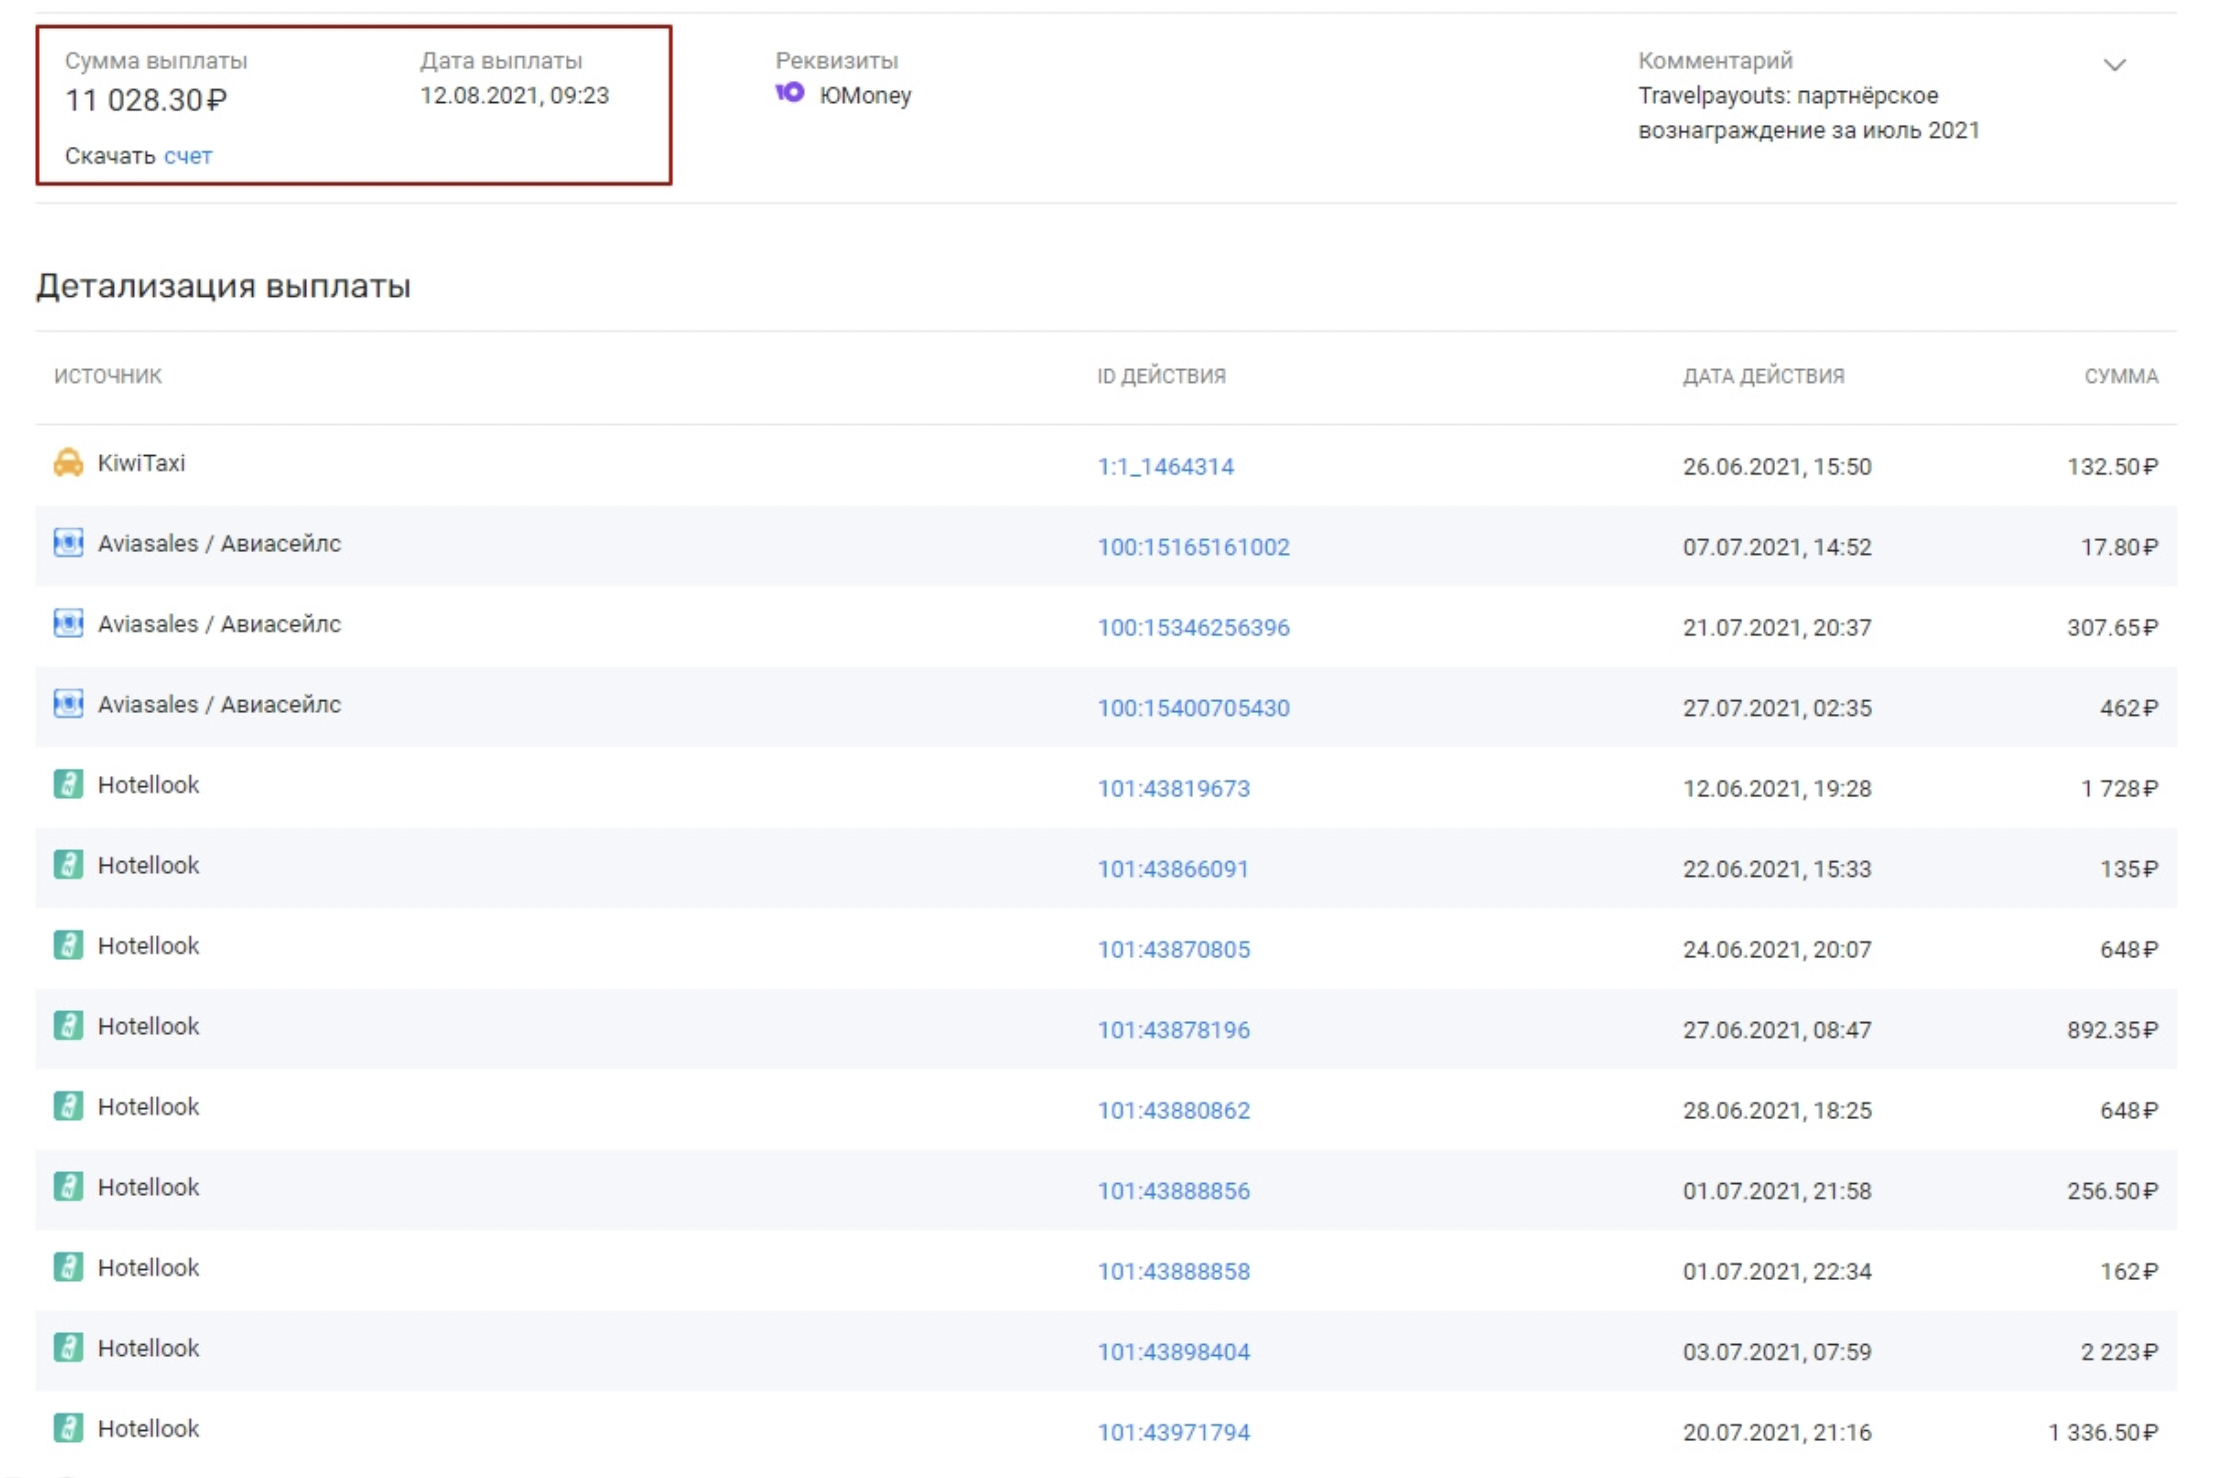
Task: Click the ЮMoney logo icon
Action: coord(789,93)
